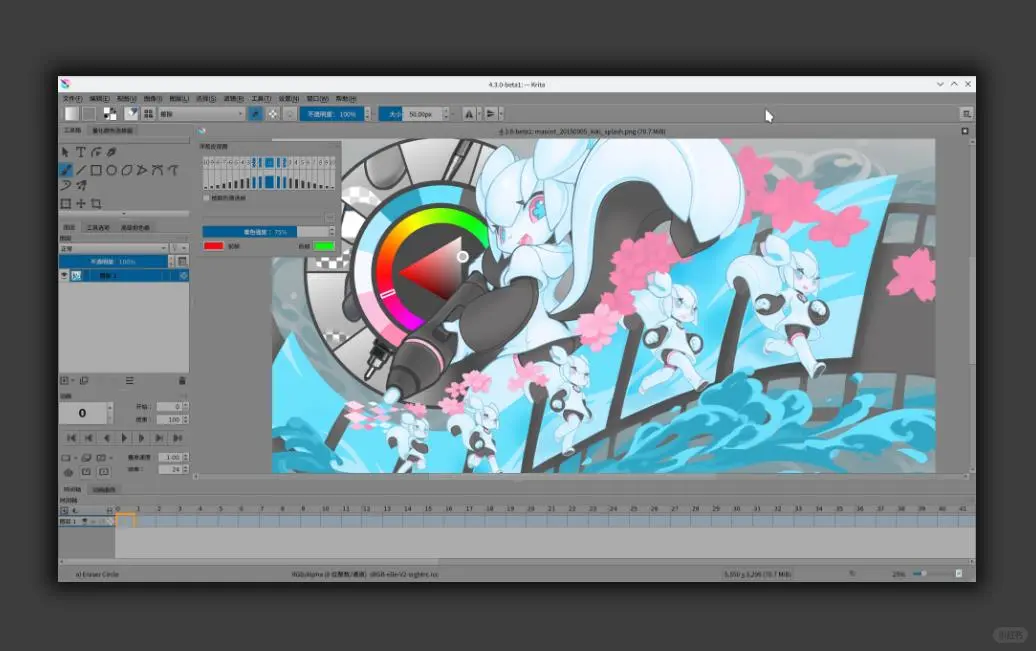This screenshot has height=651, width=1036.
Task: Open the brush presets grid icon
Action: (149, 114)
